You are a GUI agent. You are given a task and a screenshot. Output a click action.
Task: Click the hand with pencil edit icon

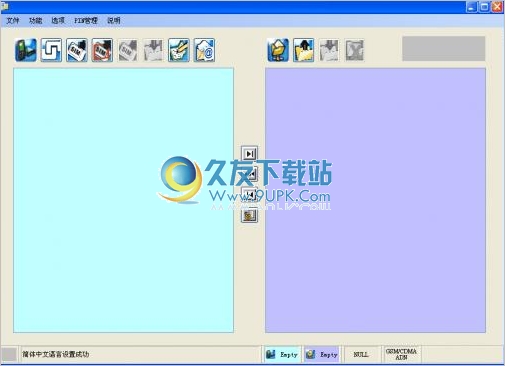coord(179,50)
